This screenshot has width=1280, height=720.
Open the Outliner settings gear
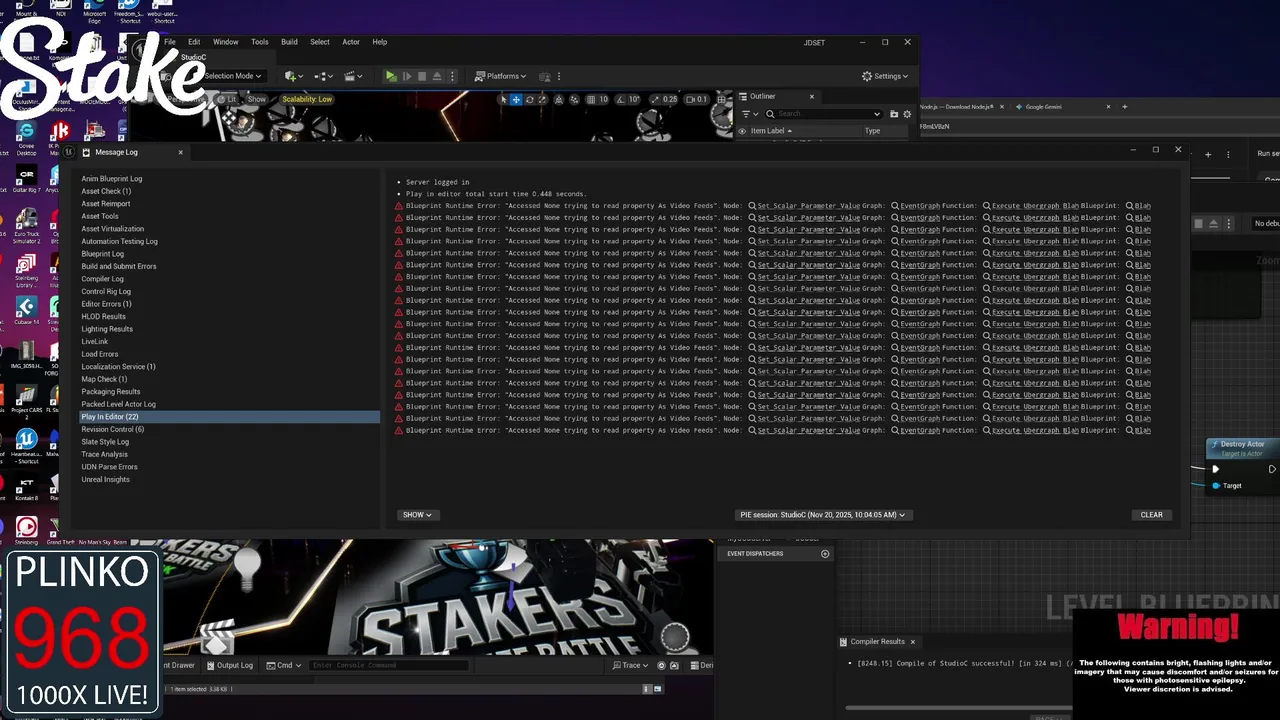(x=908, y=114)
